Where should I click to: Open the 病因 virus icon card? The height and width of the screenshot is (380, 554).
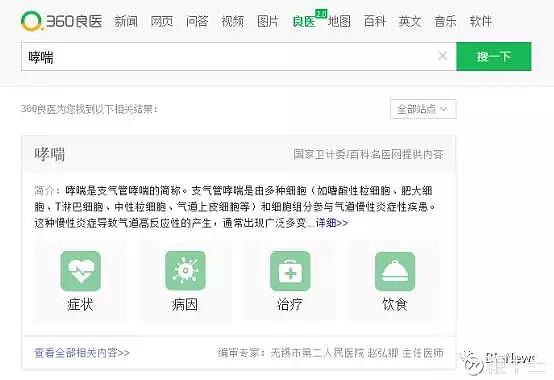tap(185, 281)
